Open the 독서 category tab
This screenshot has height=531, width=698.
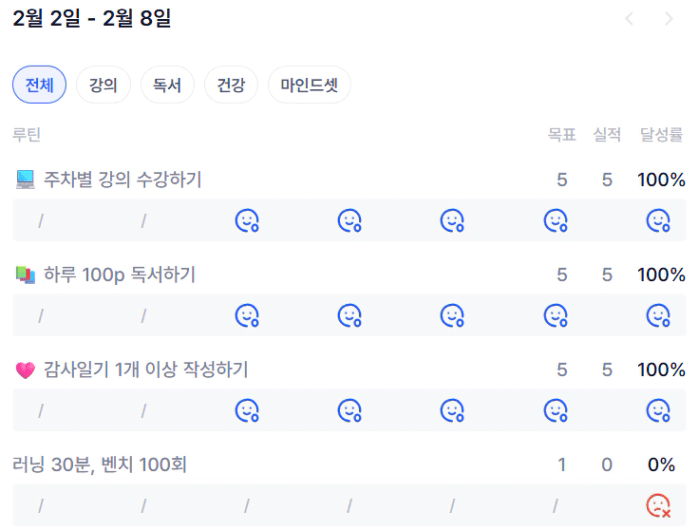click(x=167, y=86)
